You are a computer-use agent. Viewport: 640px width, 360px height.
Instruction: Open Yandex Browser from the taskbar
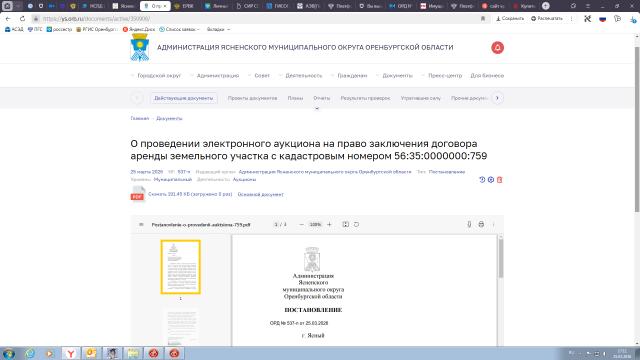[x=71, y=353]
